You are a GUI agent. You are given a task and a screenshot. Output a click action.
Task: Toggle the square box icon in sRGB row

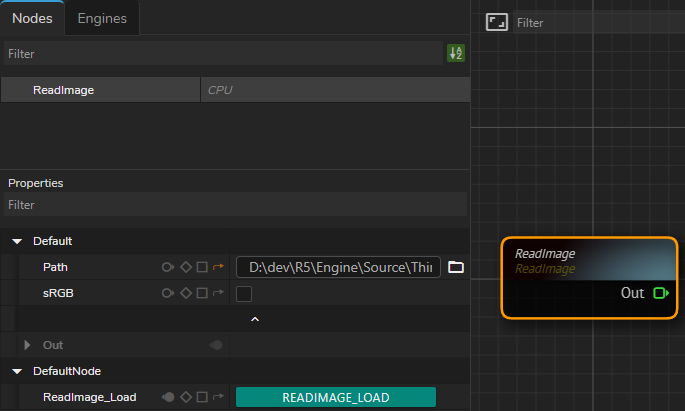[201, 293]
